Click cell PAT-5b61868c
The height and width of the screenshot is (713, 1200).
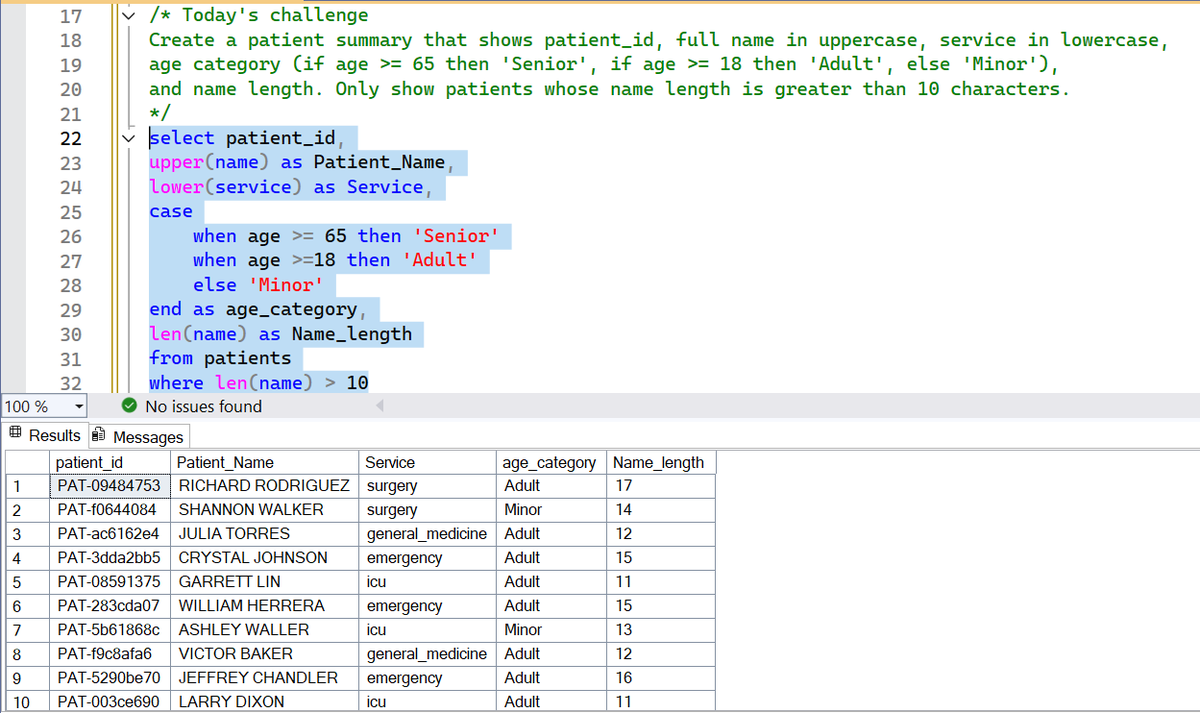pyautogui.click(x=110, y=630)
